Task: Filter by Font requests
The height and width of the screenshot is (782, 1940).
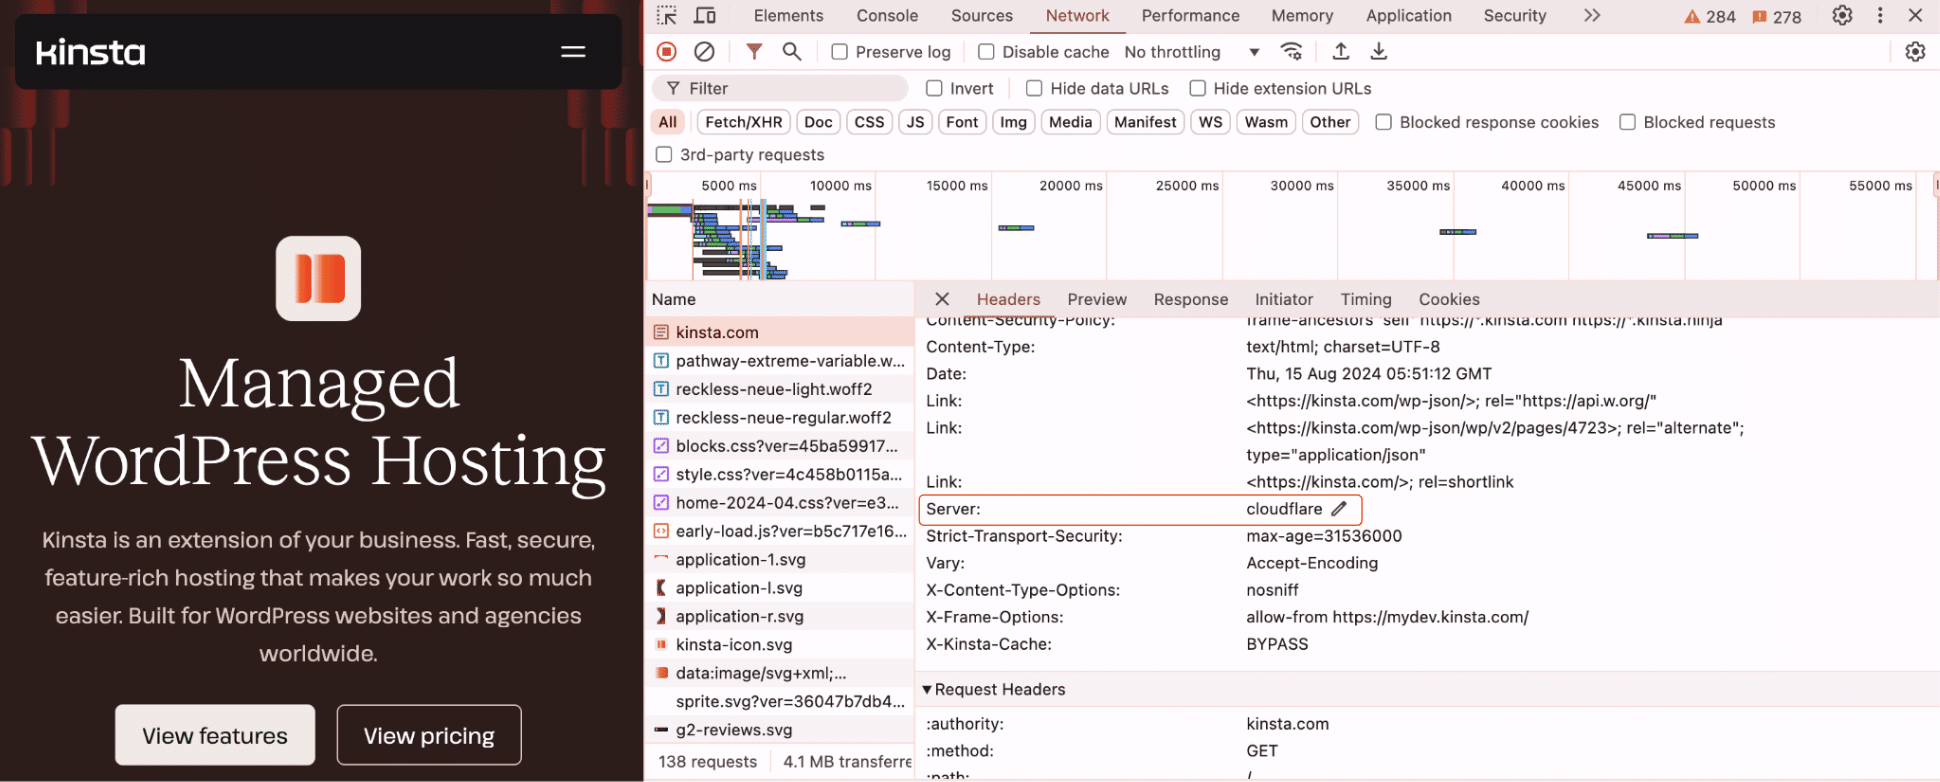Action: coord(962,122)
